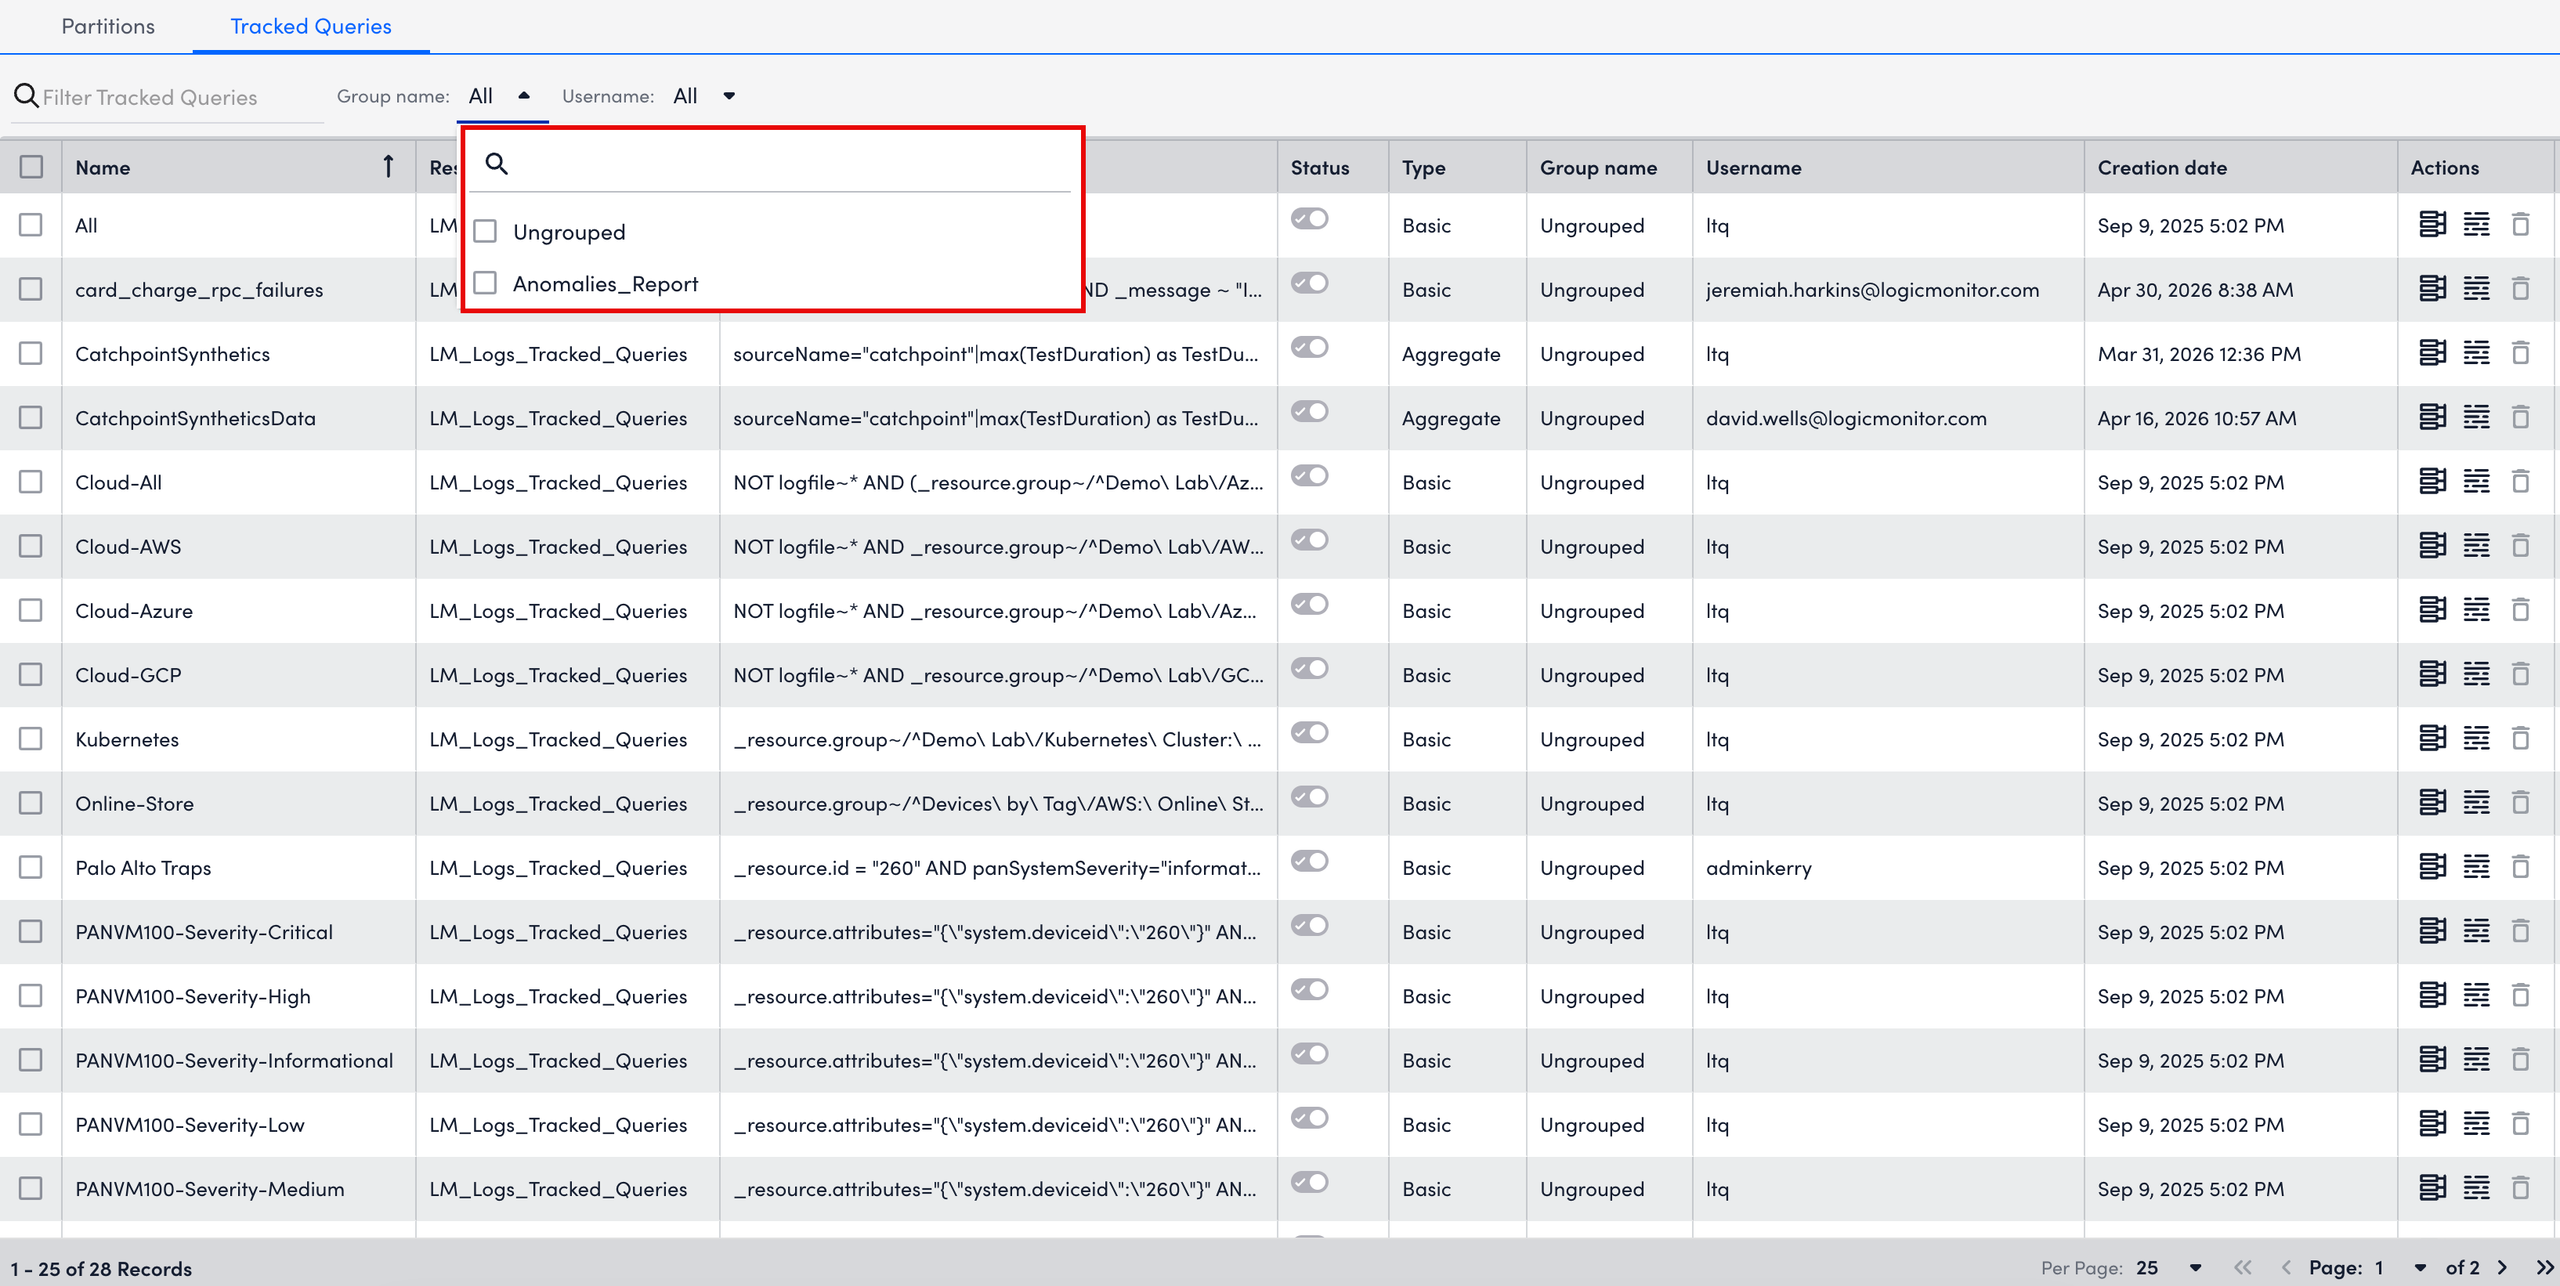The height and width of the screenshot is (1286, 2560).
Task: Go to the previous page arrow
Action: [x=2286, y=1267]
